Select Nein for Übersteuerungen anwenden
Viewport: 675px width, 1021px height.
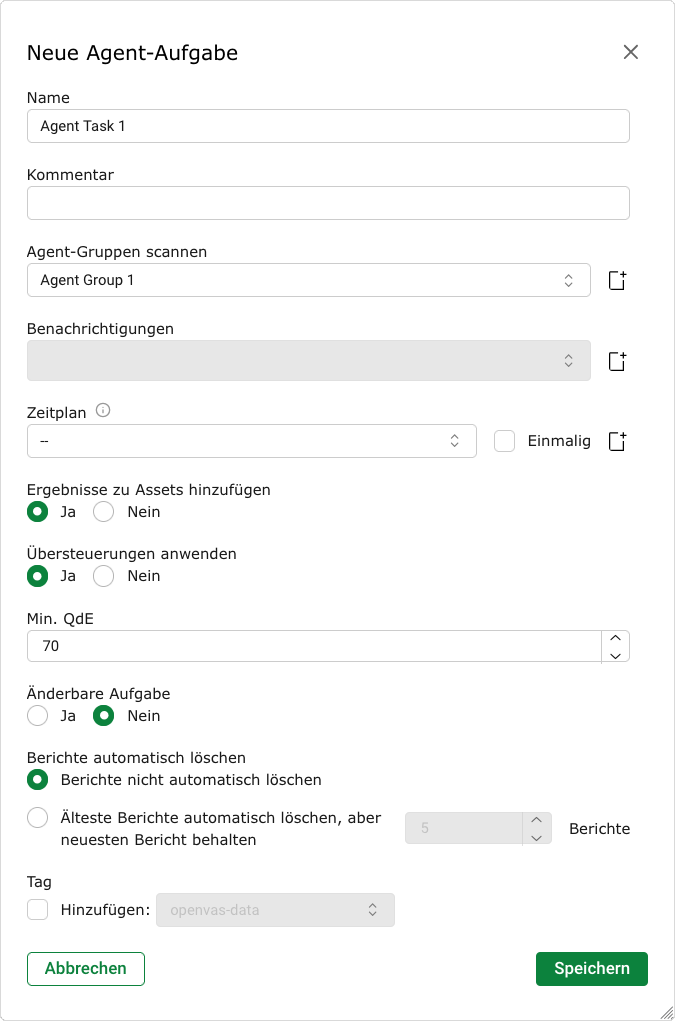point(104,576)
